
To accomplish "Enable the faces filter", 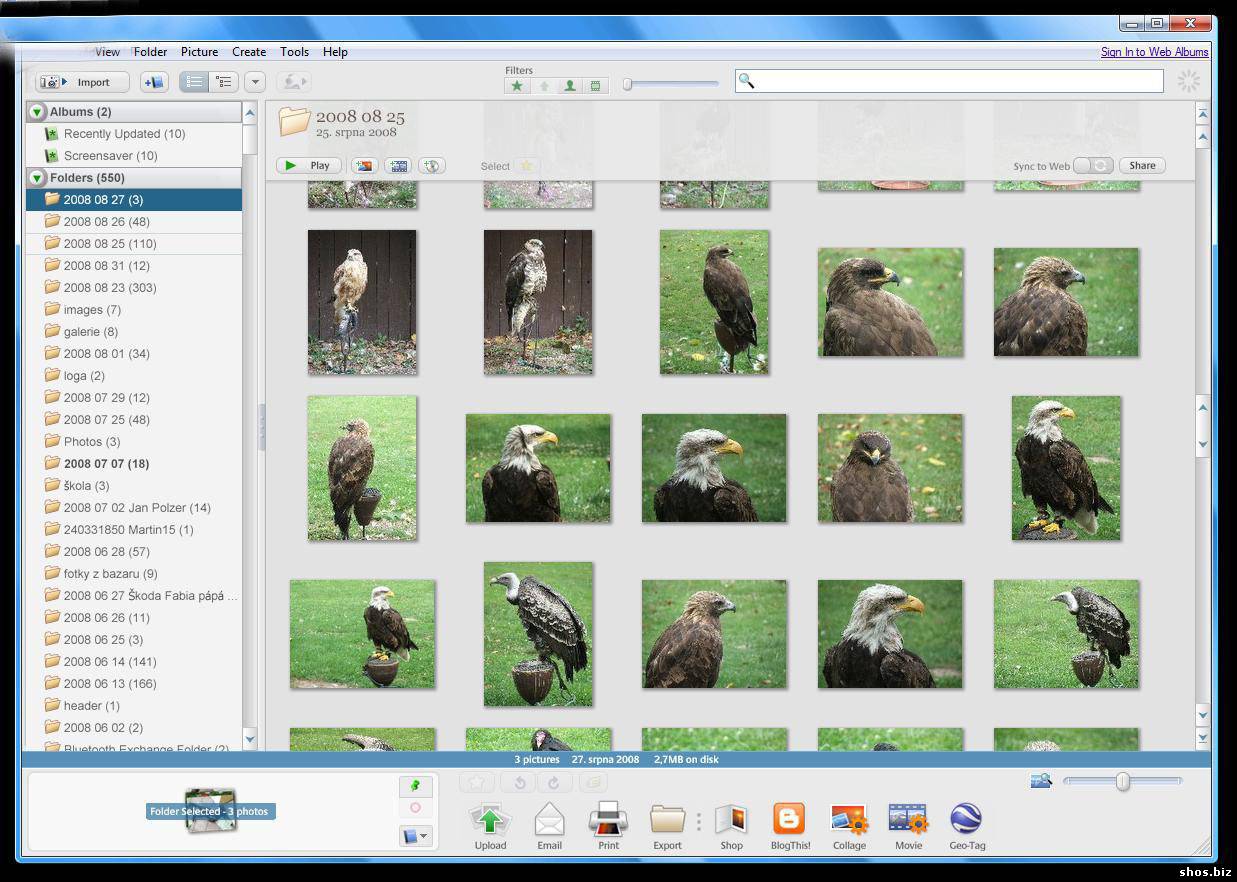I will click(569, 86).
